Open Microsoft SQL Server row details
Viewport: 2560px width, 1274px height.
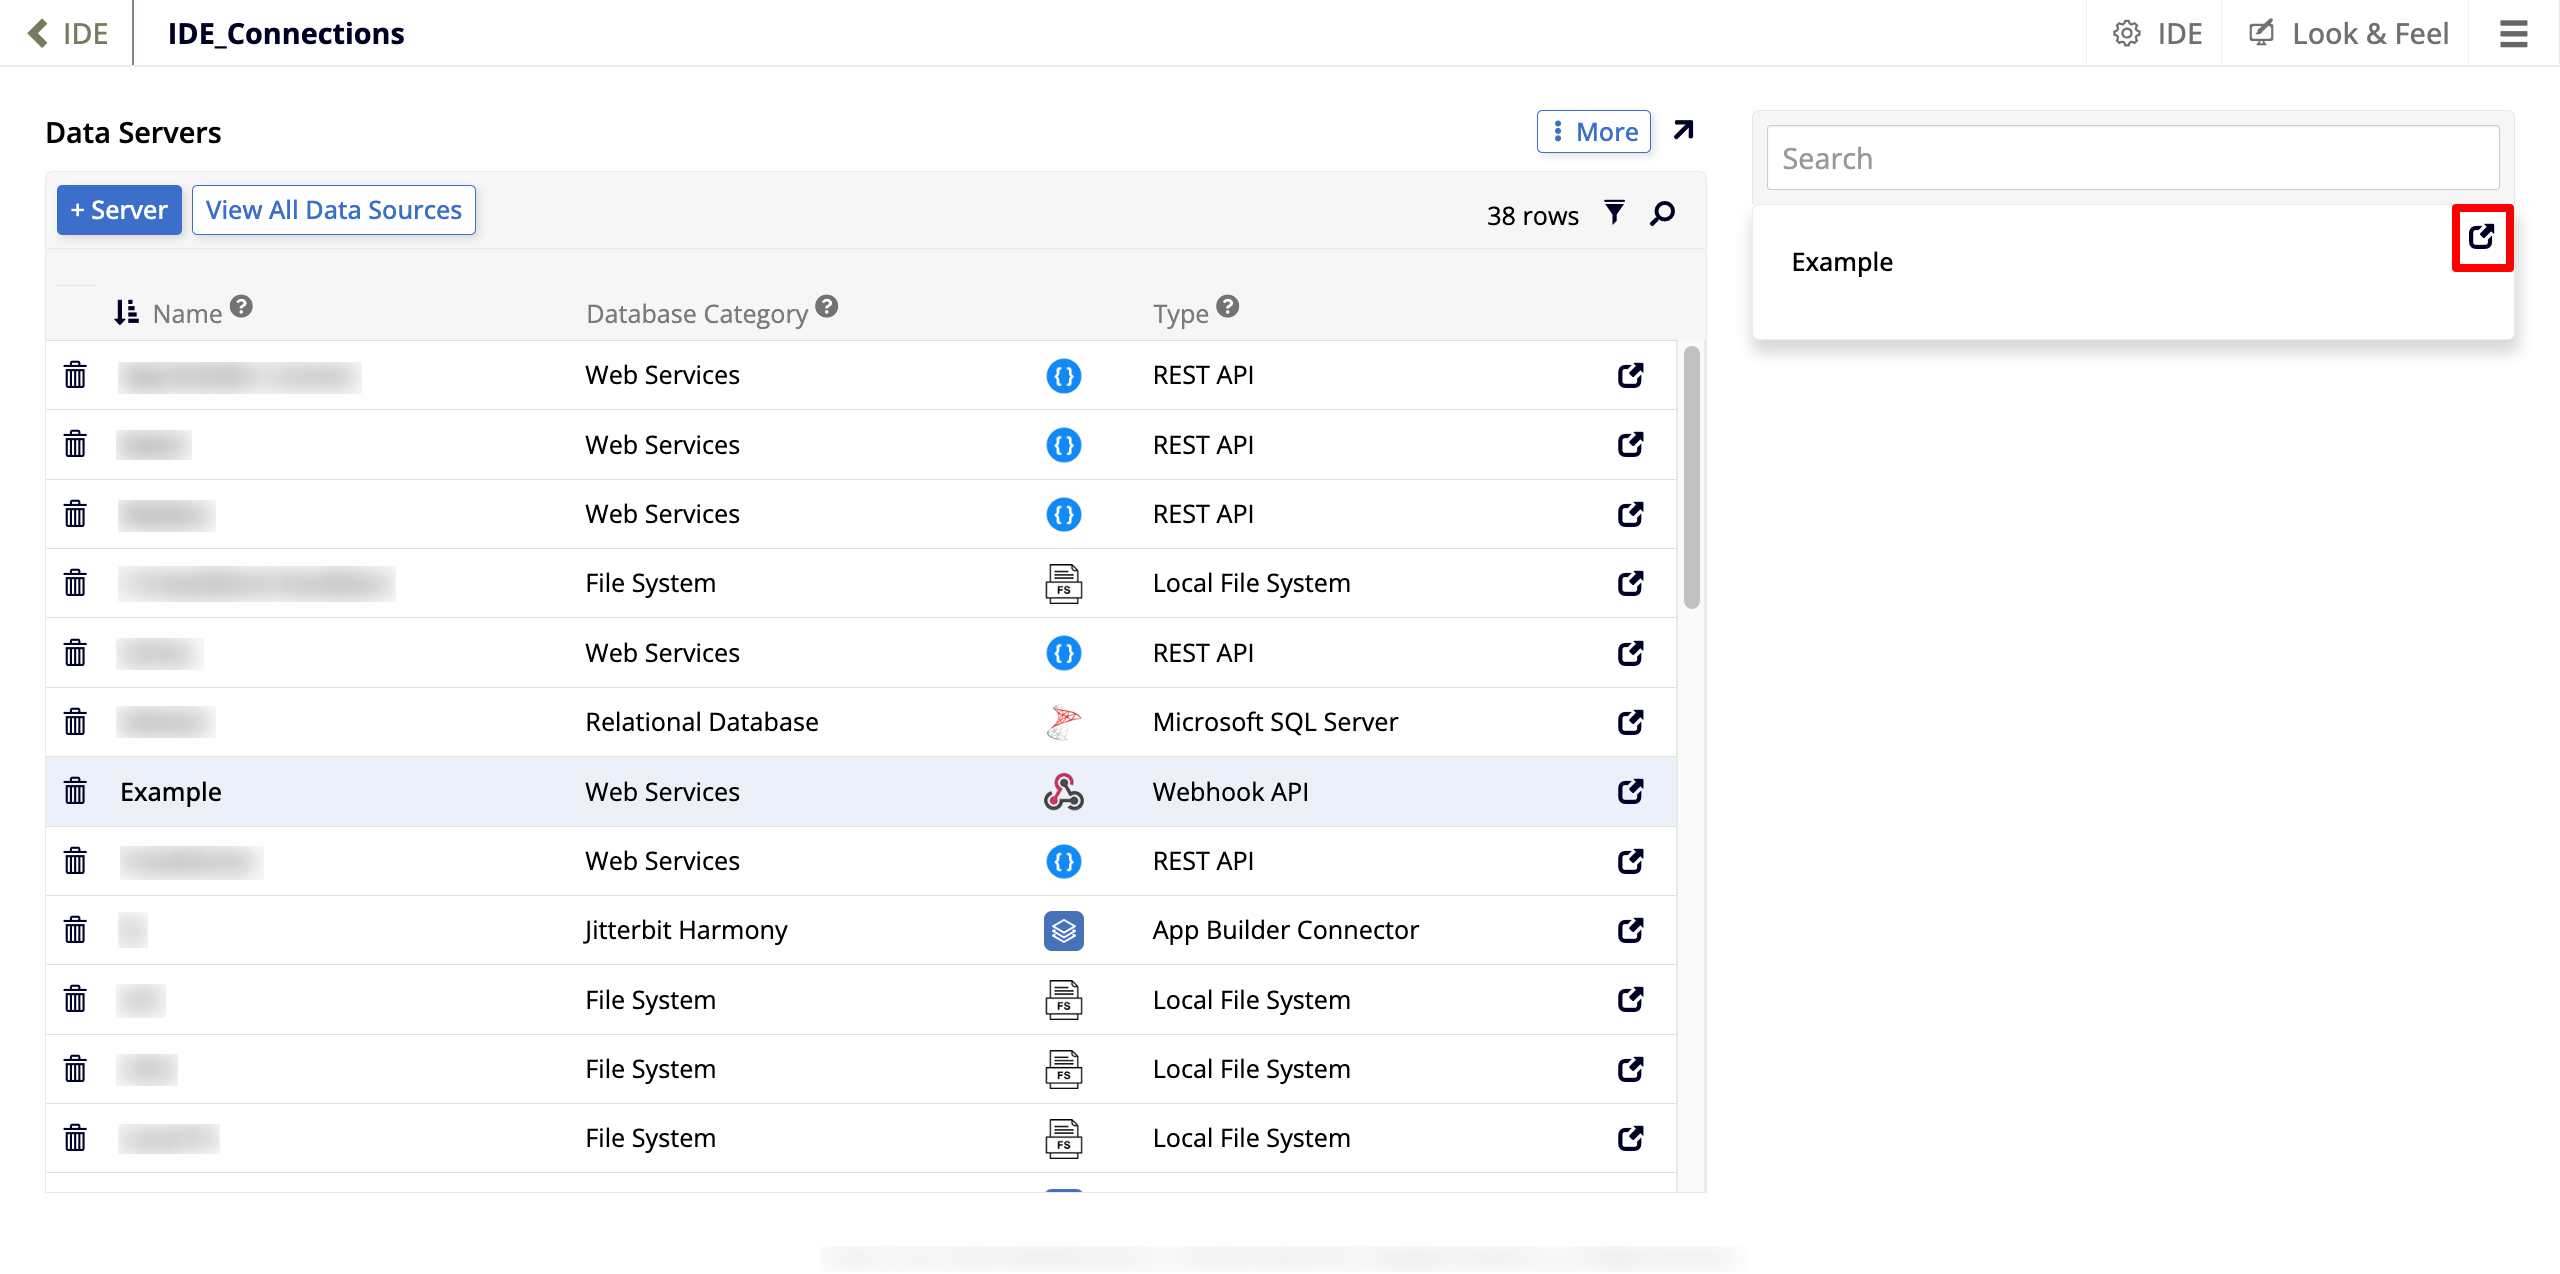(1630, 722)
